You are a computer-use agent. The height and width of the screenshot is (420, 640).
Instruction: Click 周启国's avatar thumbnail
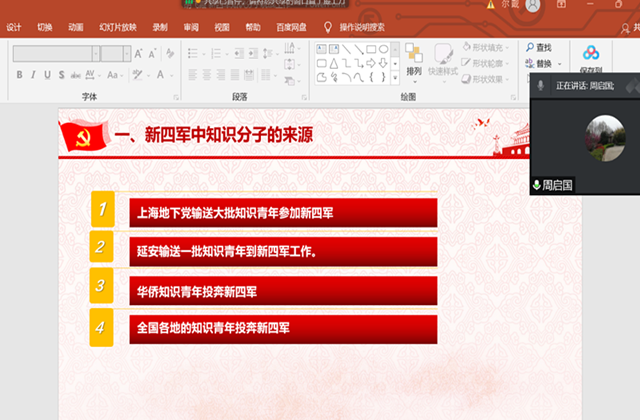coord(604,138)
